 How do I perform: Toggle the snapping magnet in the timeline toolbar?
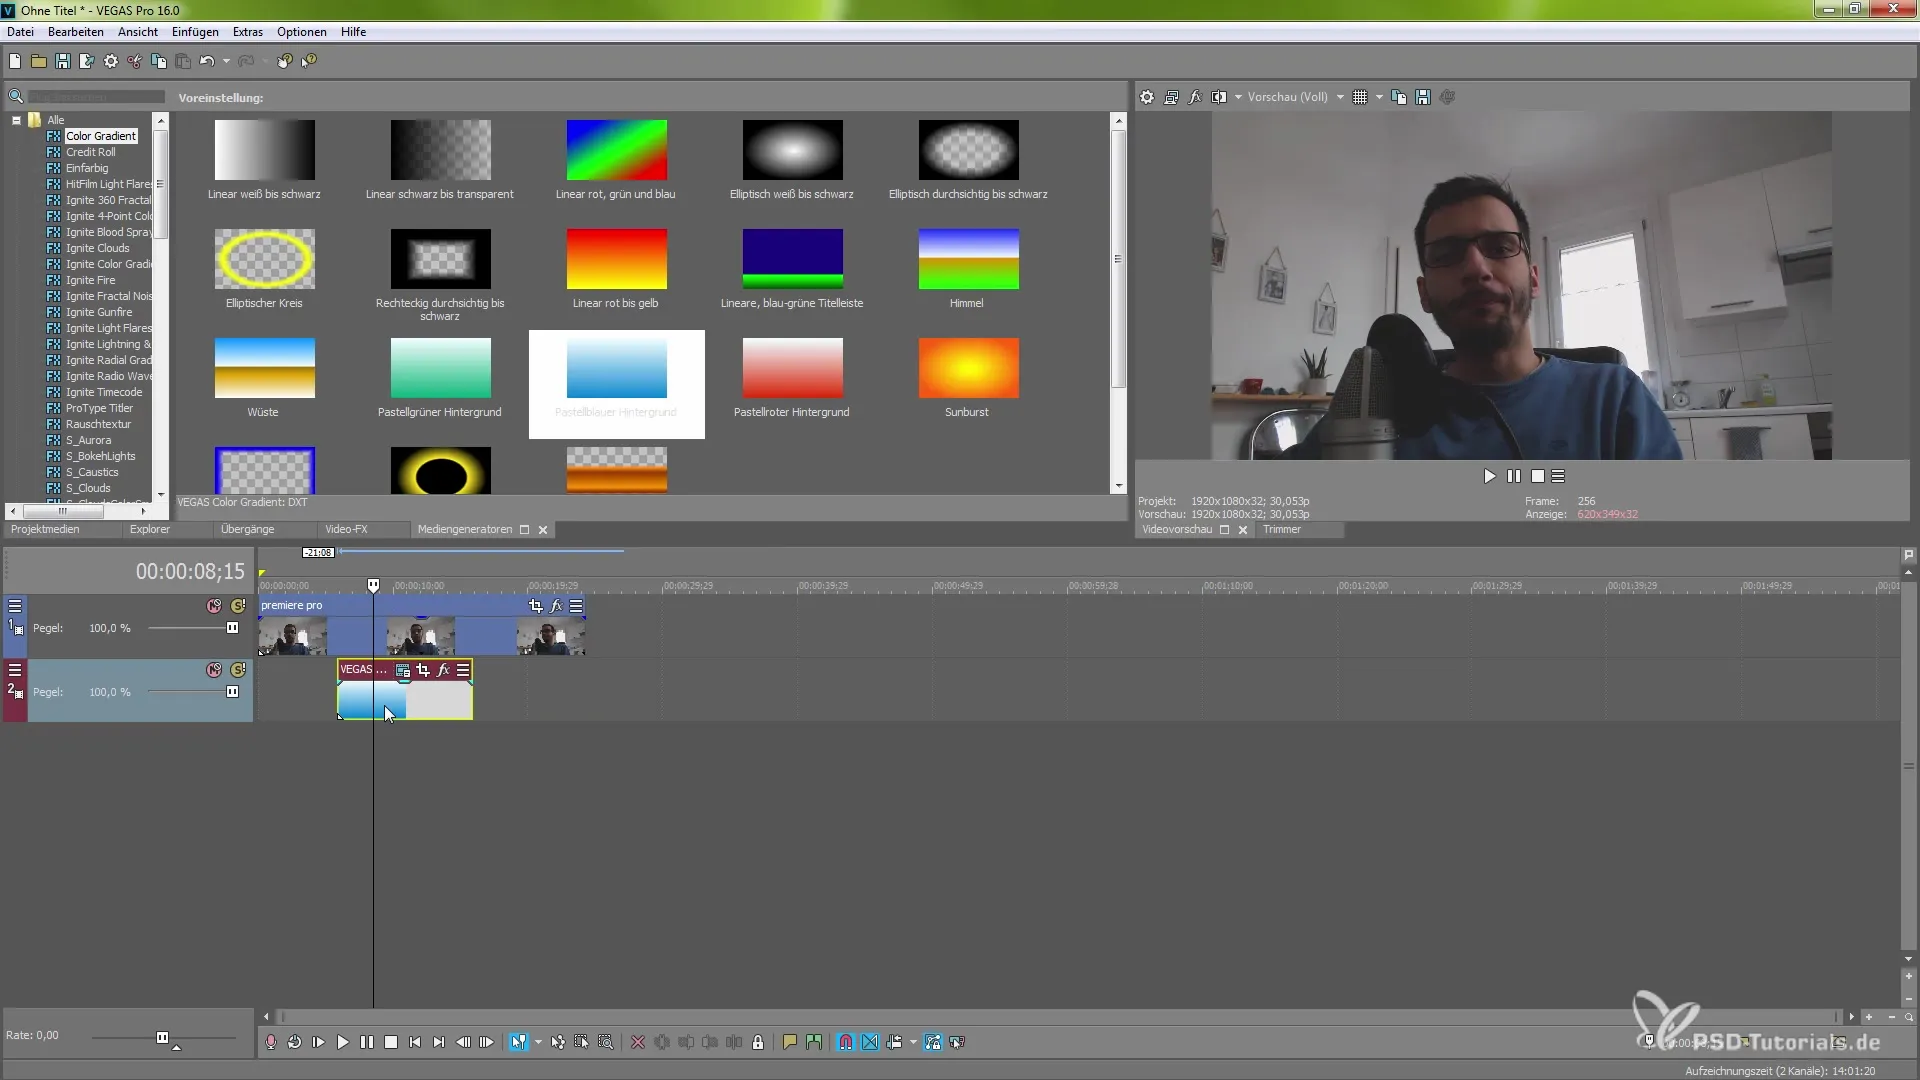(846, 1042)
